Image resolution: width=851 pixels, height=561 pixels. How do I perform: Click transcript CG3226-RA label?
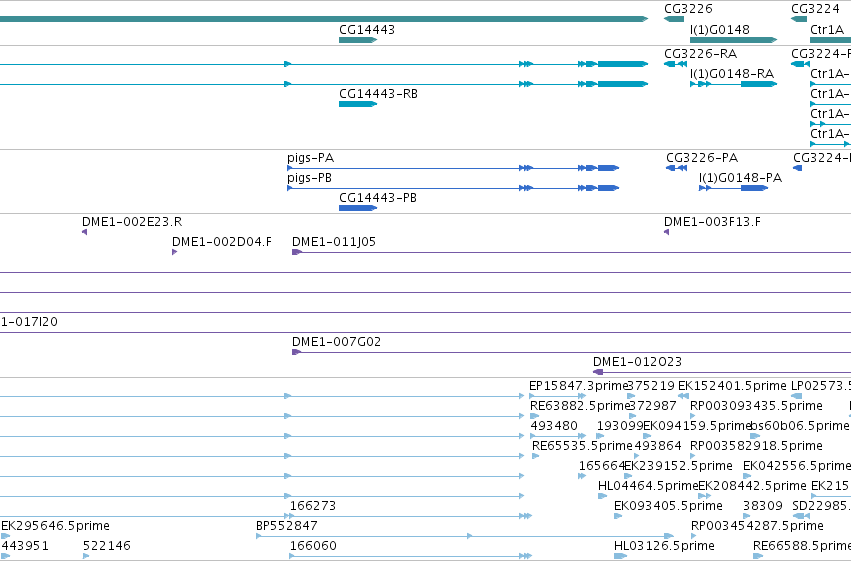pos(701,54)
